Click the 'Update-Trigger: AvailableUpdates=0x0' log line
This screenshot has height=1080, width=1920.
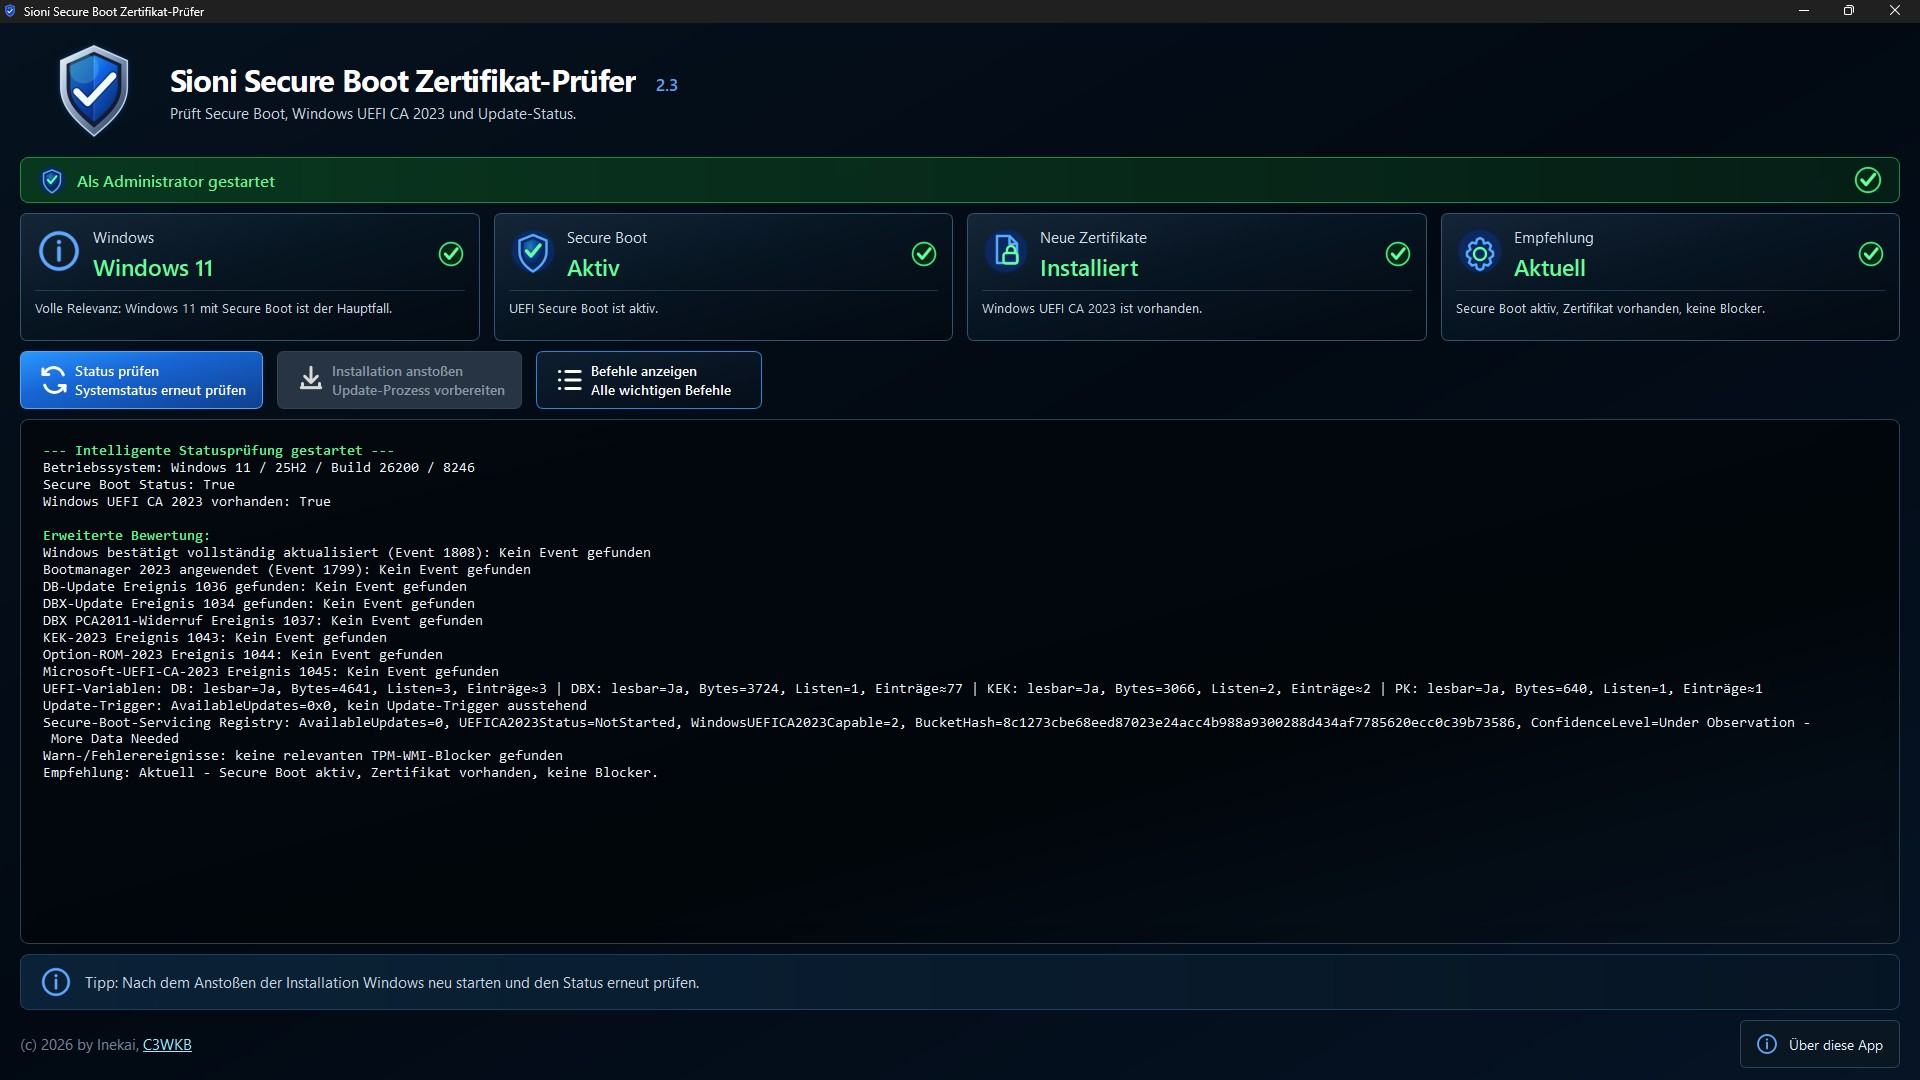coord(315,706)
